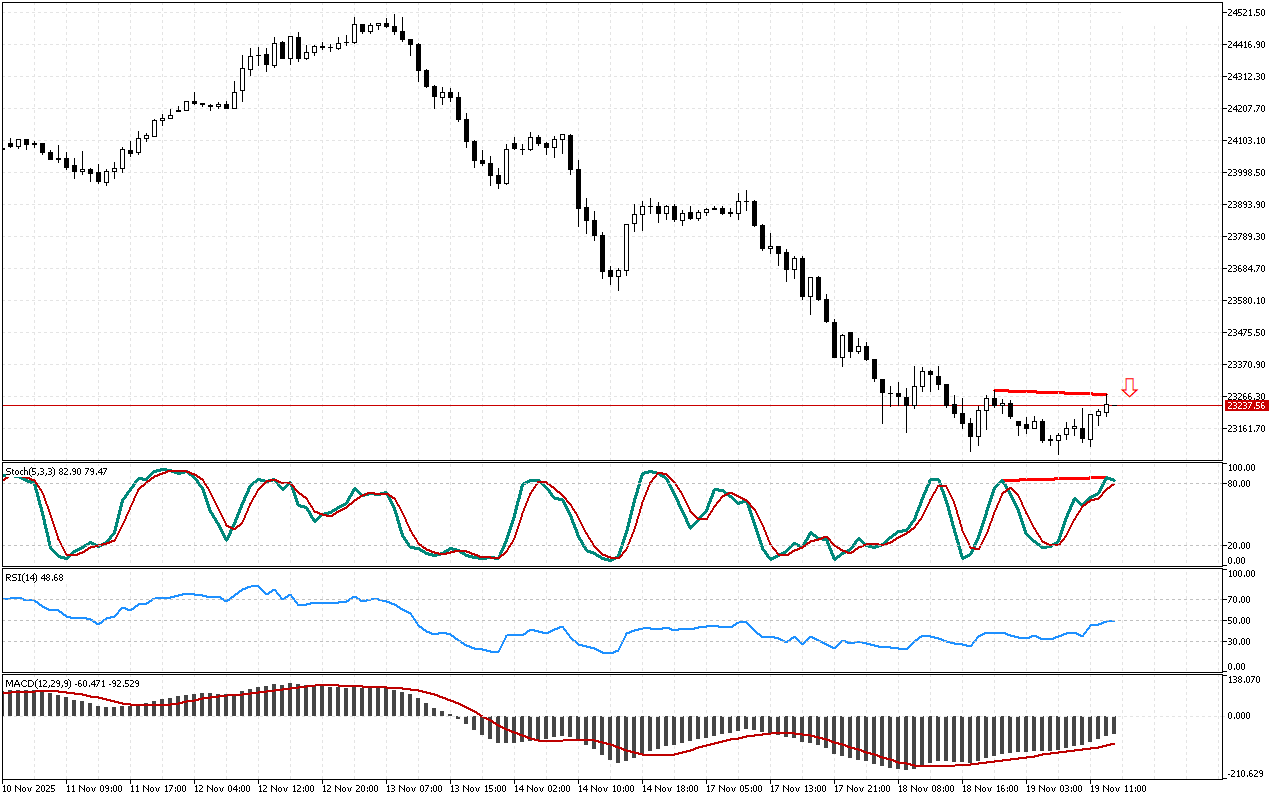Click the RSI 70.00 level label
Viewport: 1280px width, 800px height.
1242,600
